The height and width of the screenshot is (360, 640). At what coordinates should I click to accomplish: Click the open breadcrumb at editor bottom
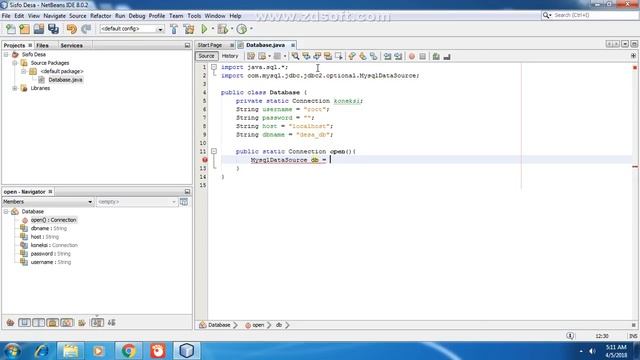pos(258,325)
